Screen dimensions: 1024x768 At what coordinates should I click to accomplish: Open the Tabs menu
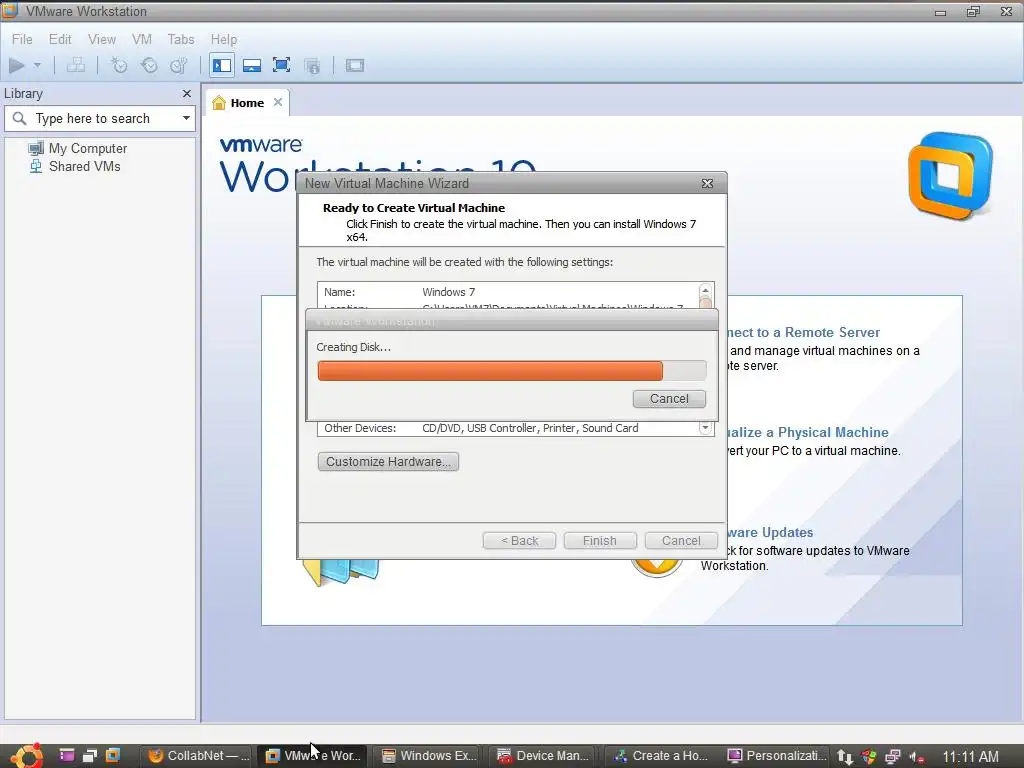pyautogui.click(x=181, y=39)
